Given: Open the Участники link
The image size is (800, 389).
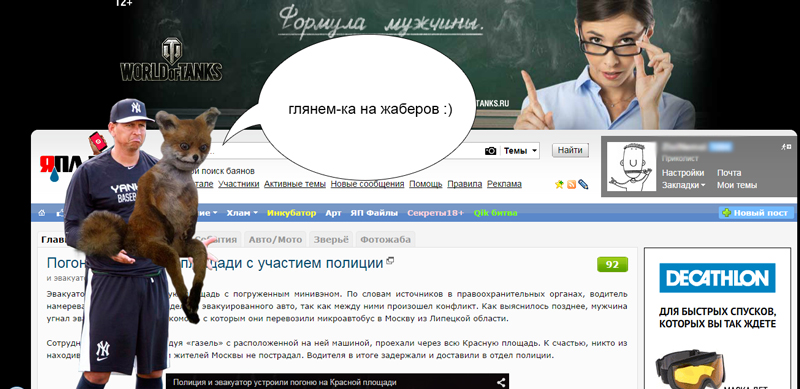Looking at the screenshot, I should tap(238, 184).
